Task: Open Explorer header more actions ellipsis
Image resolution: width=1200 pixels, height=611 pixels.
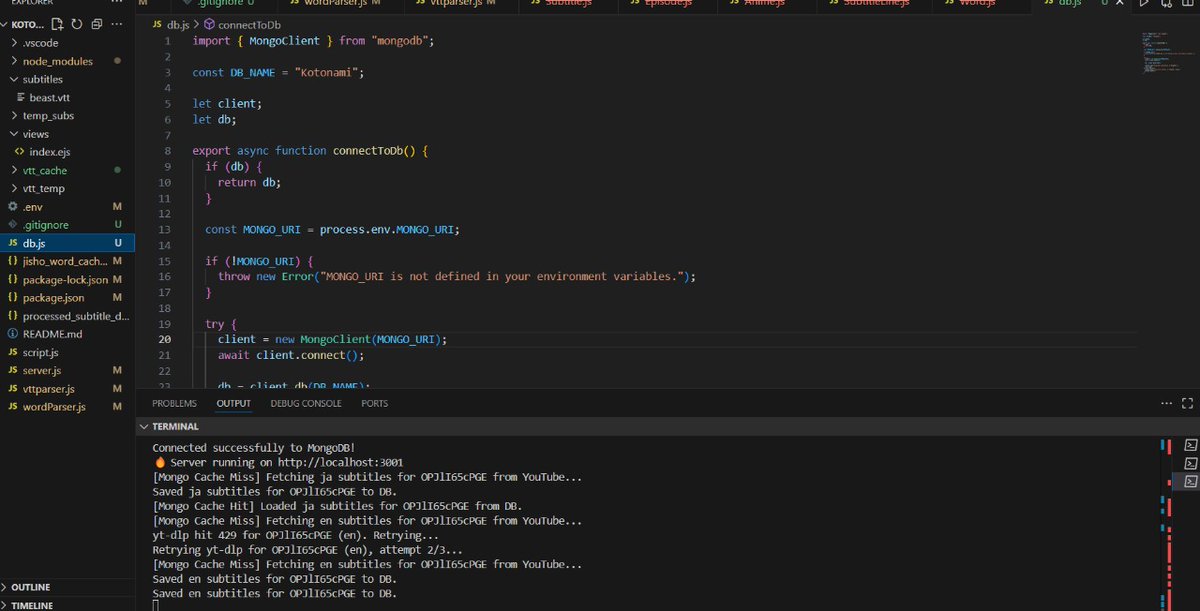Action: [118, 24]
